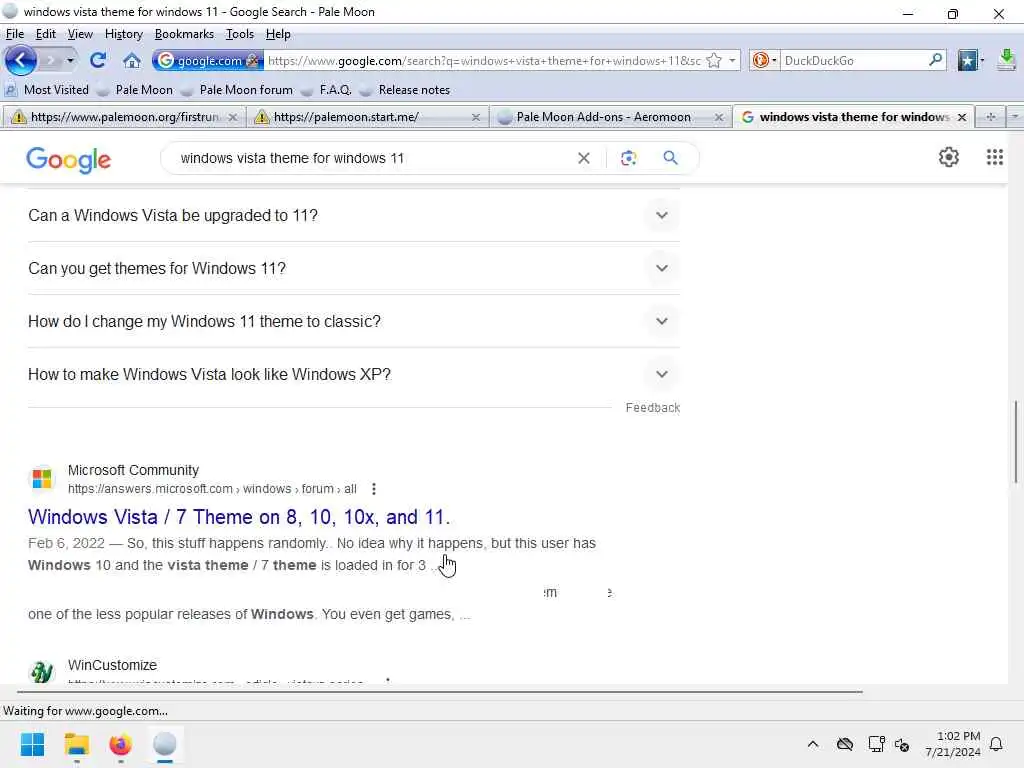Open the Edit menu
This screenshot has width=1024, height=768.
(45, 34)
